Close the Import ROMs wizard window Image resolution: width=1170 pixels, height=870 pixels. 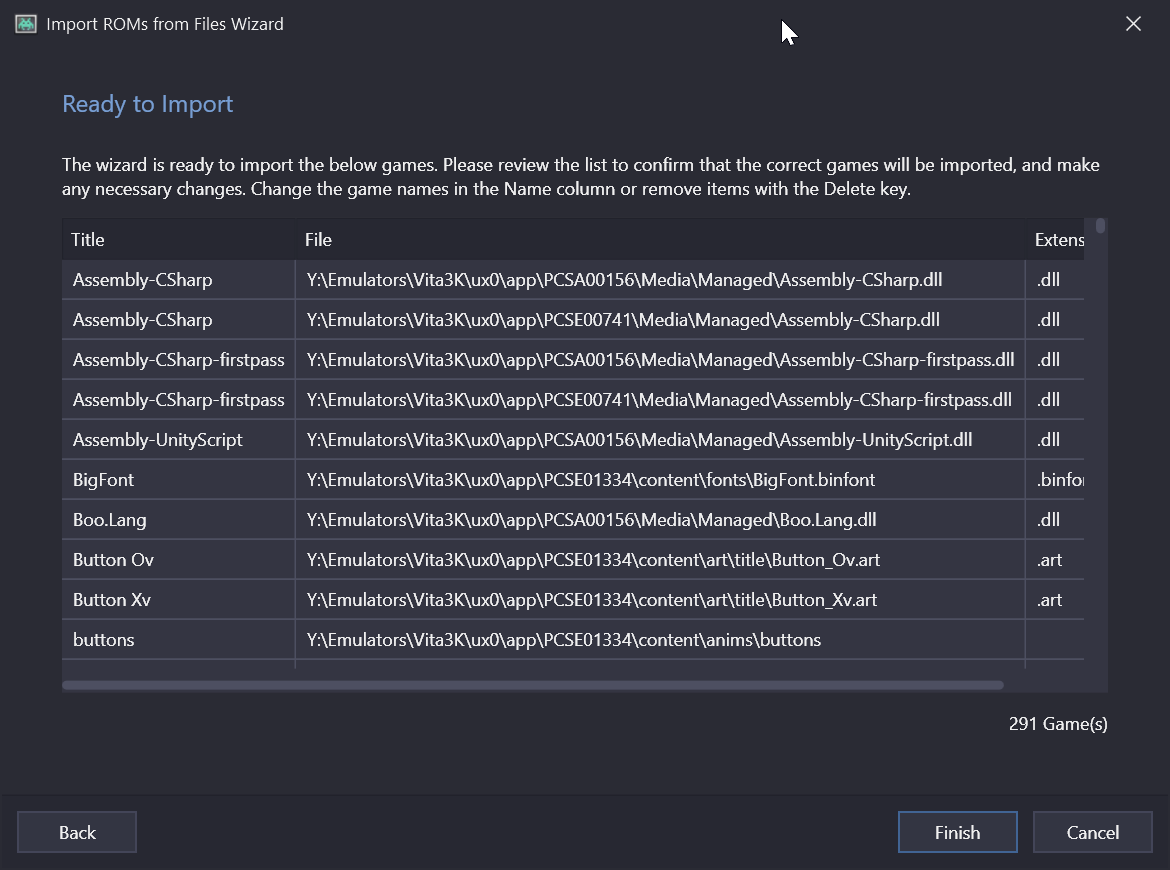[x=1133, y=24]
